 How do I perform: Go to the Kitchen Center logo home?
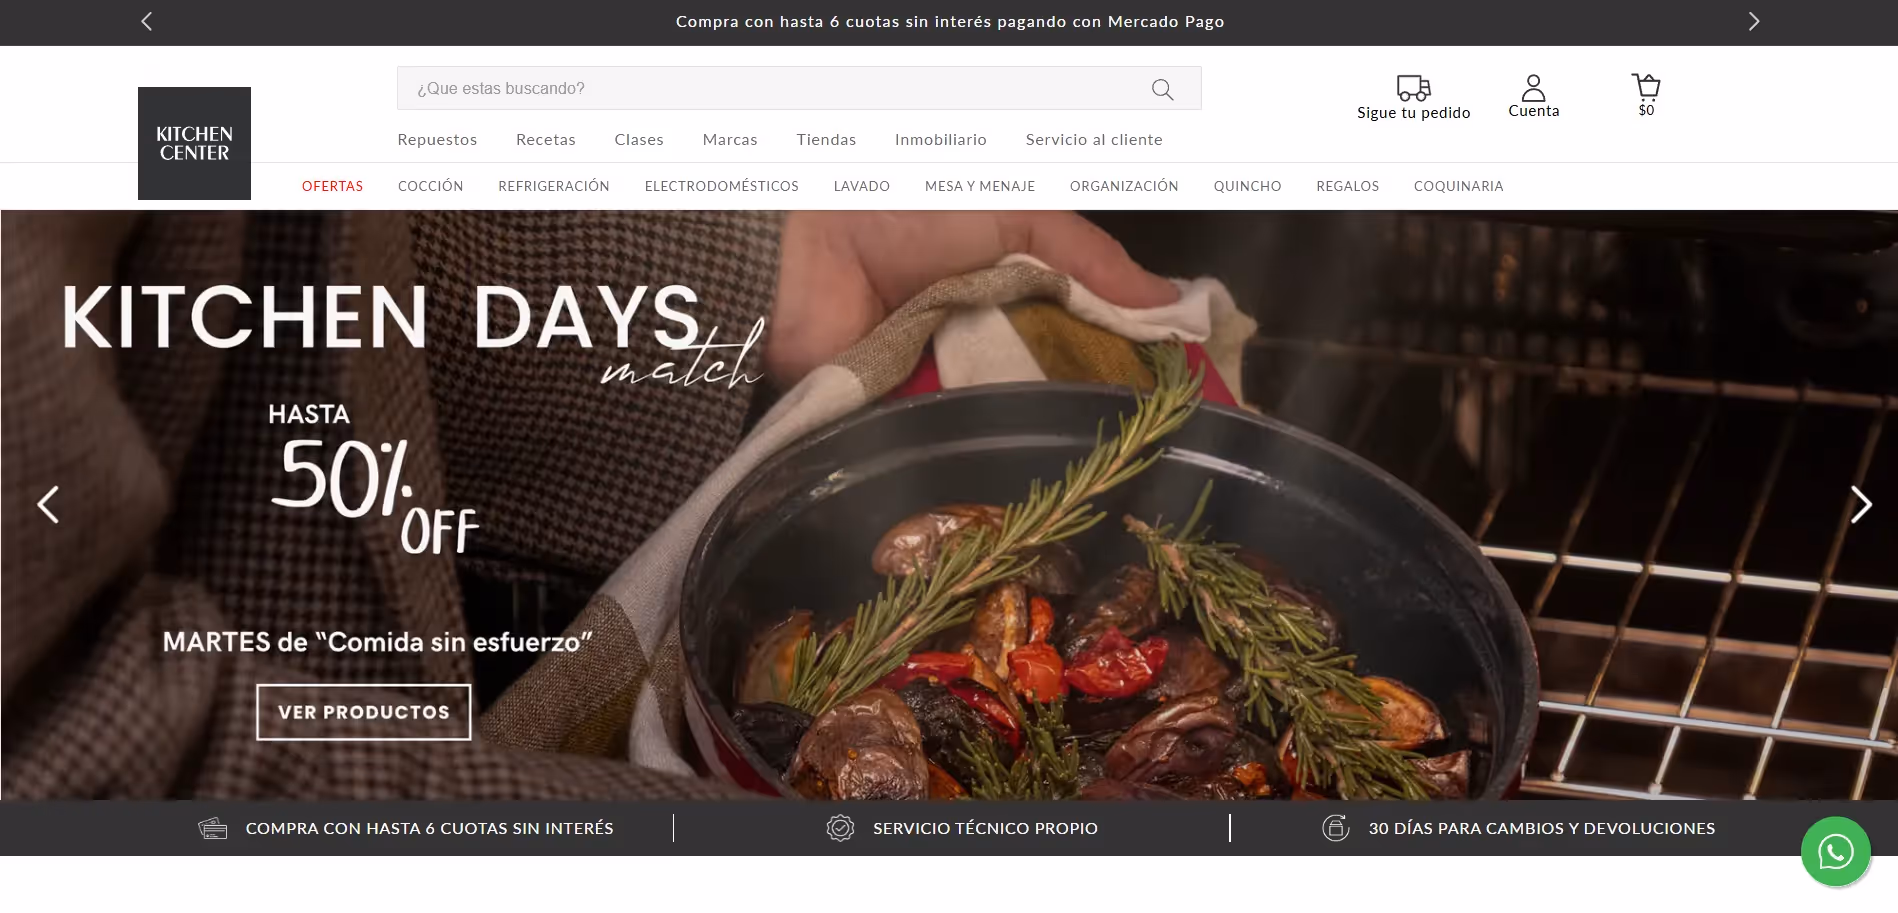[x=194, y=143]
